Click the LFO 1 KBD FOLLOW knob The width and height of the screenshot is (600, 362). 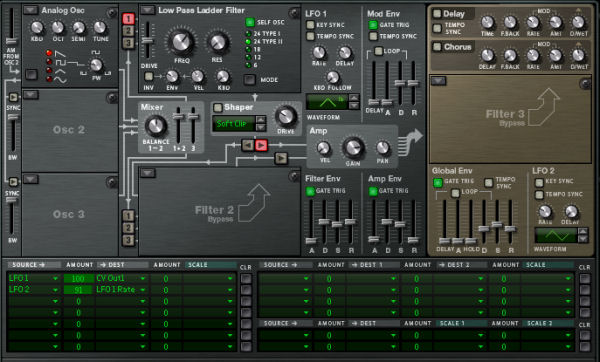coord(333,77)
